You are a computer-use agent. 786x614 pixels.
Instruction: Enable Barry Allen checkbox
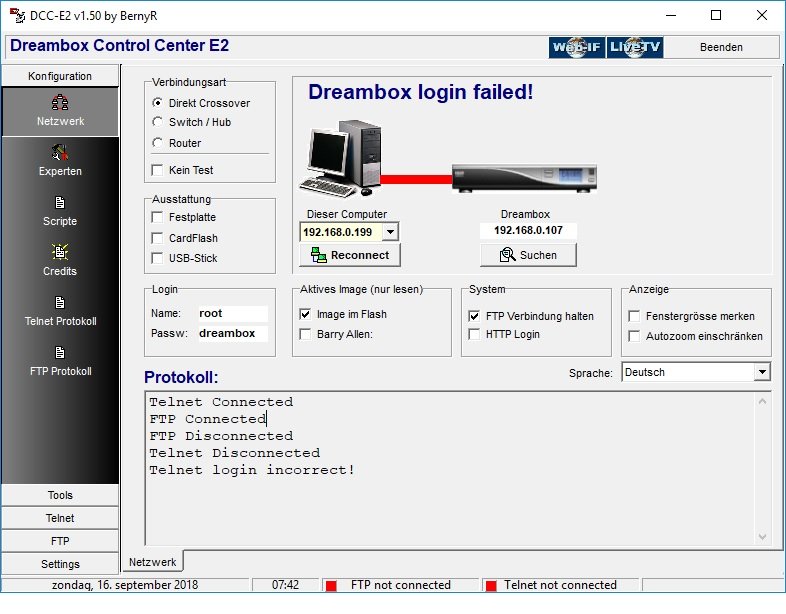(305, 334)
